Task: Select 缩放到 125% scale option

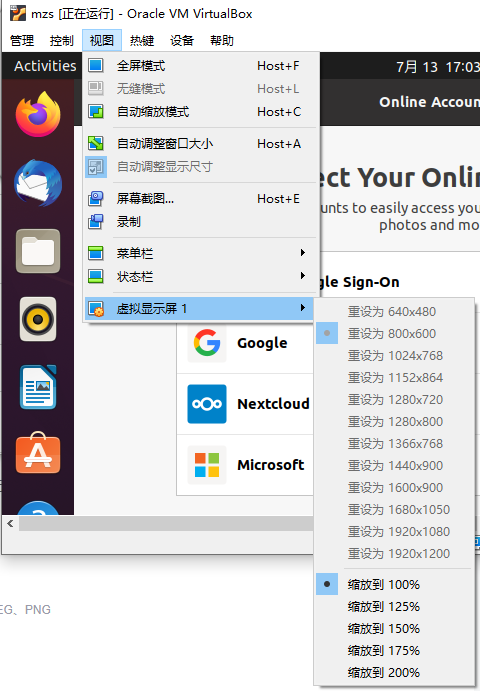Action: click(x=394, y=606)
